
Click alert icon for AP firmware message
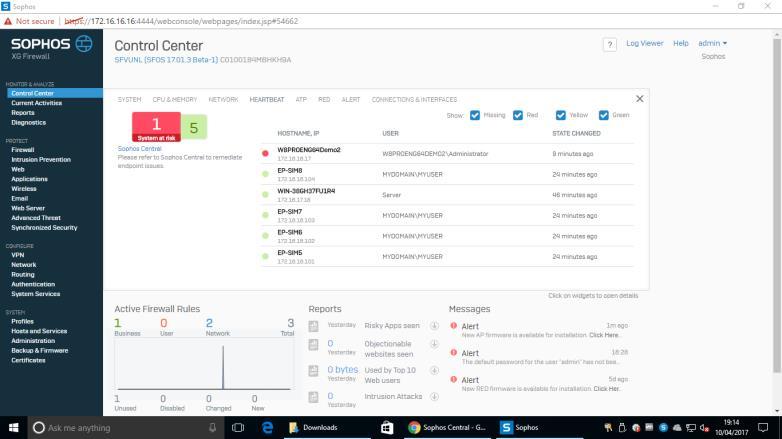[x=453, y=326]
